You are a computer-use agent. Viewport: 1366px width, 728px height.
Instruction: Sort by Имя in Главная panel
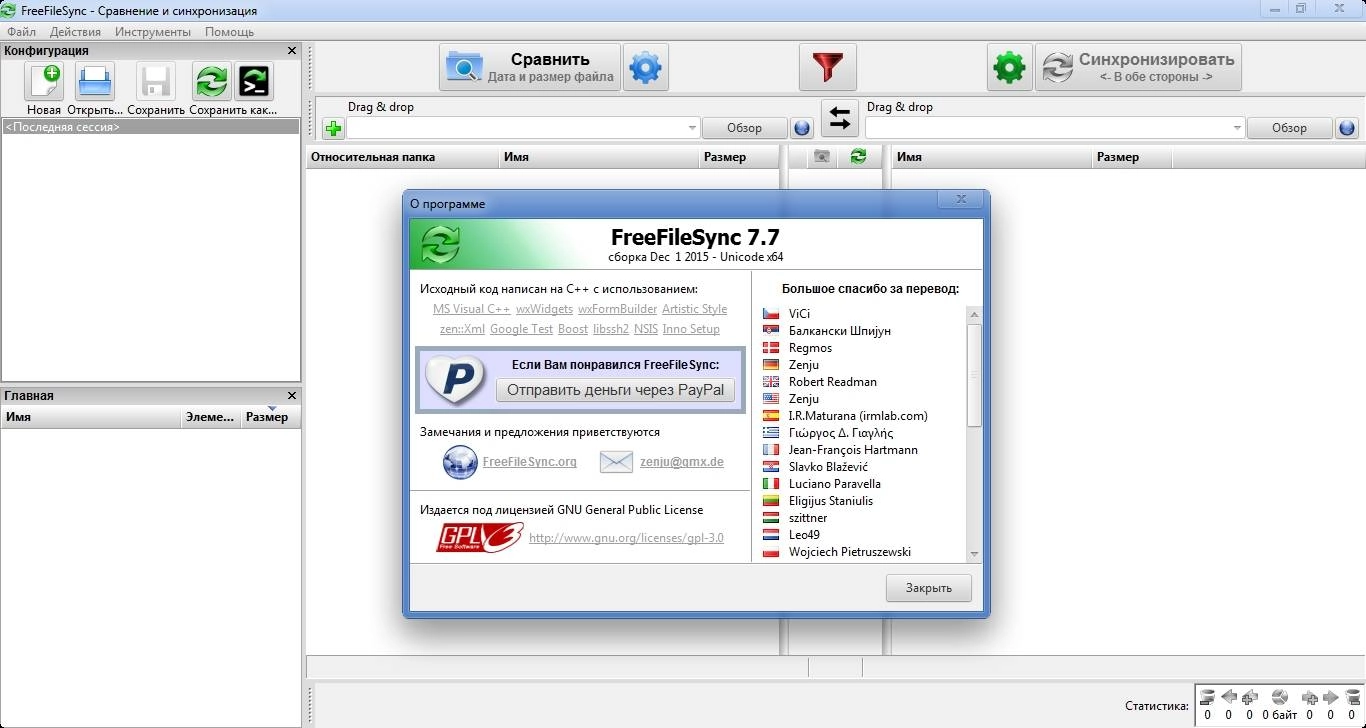(x=90, y=417)
